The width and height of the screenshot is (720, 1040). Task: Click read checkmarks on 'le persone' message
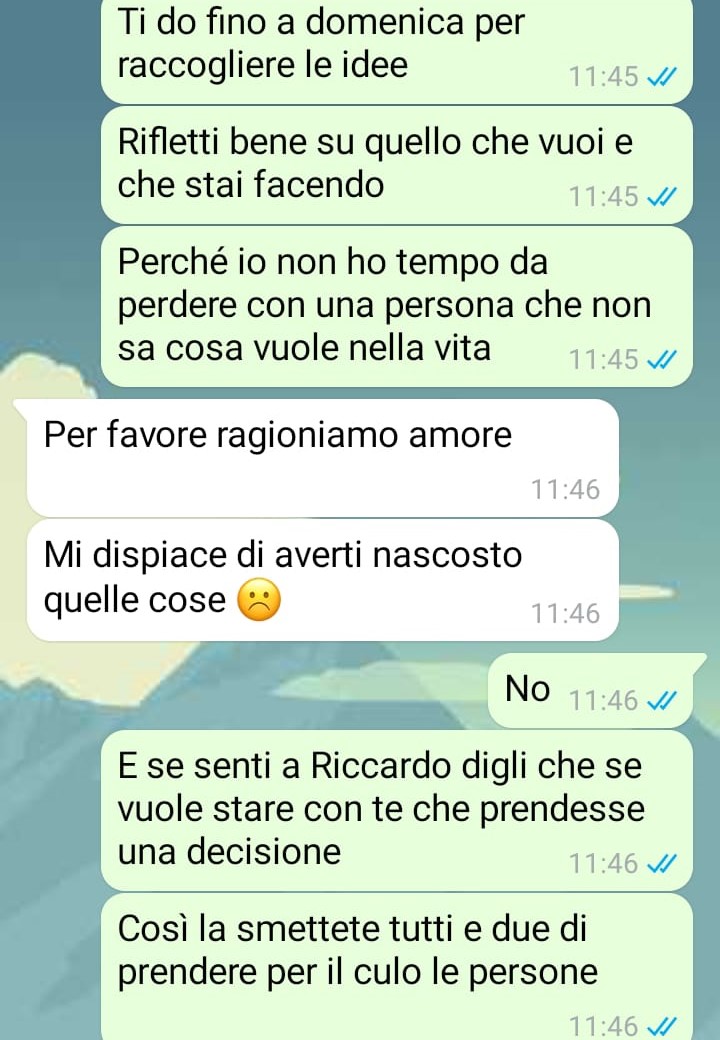[x=662, y=1027]
